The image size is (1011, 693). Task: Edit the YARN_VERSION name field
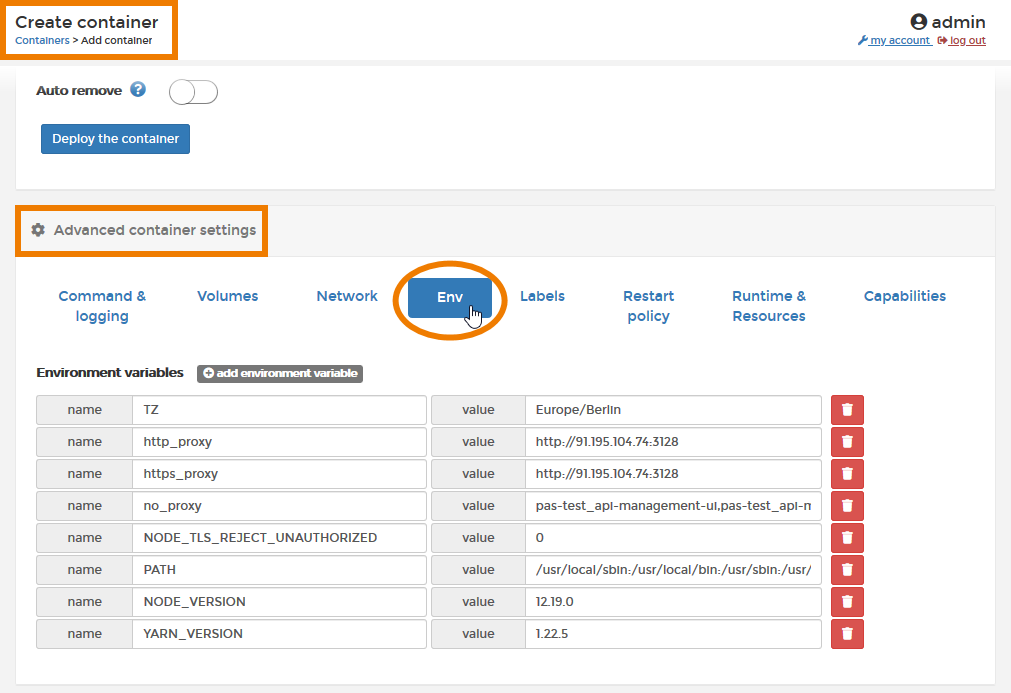tap(279, 634)
